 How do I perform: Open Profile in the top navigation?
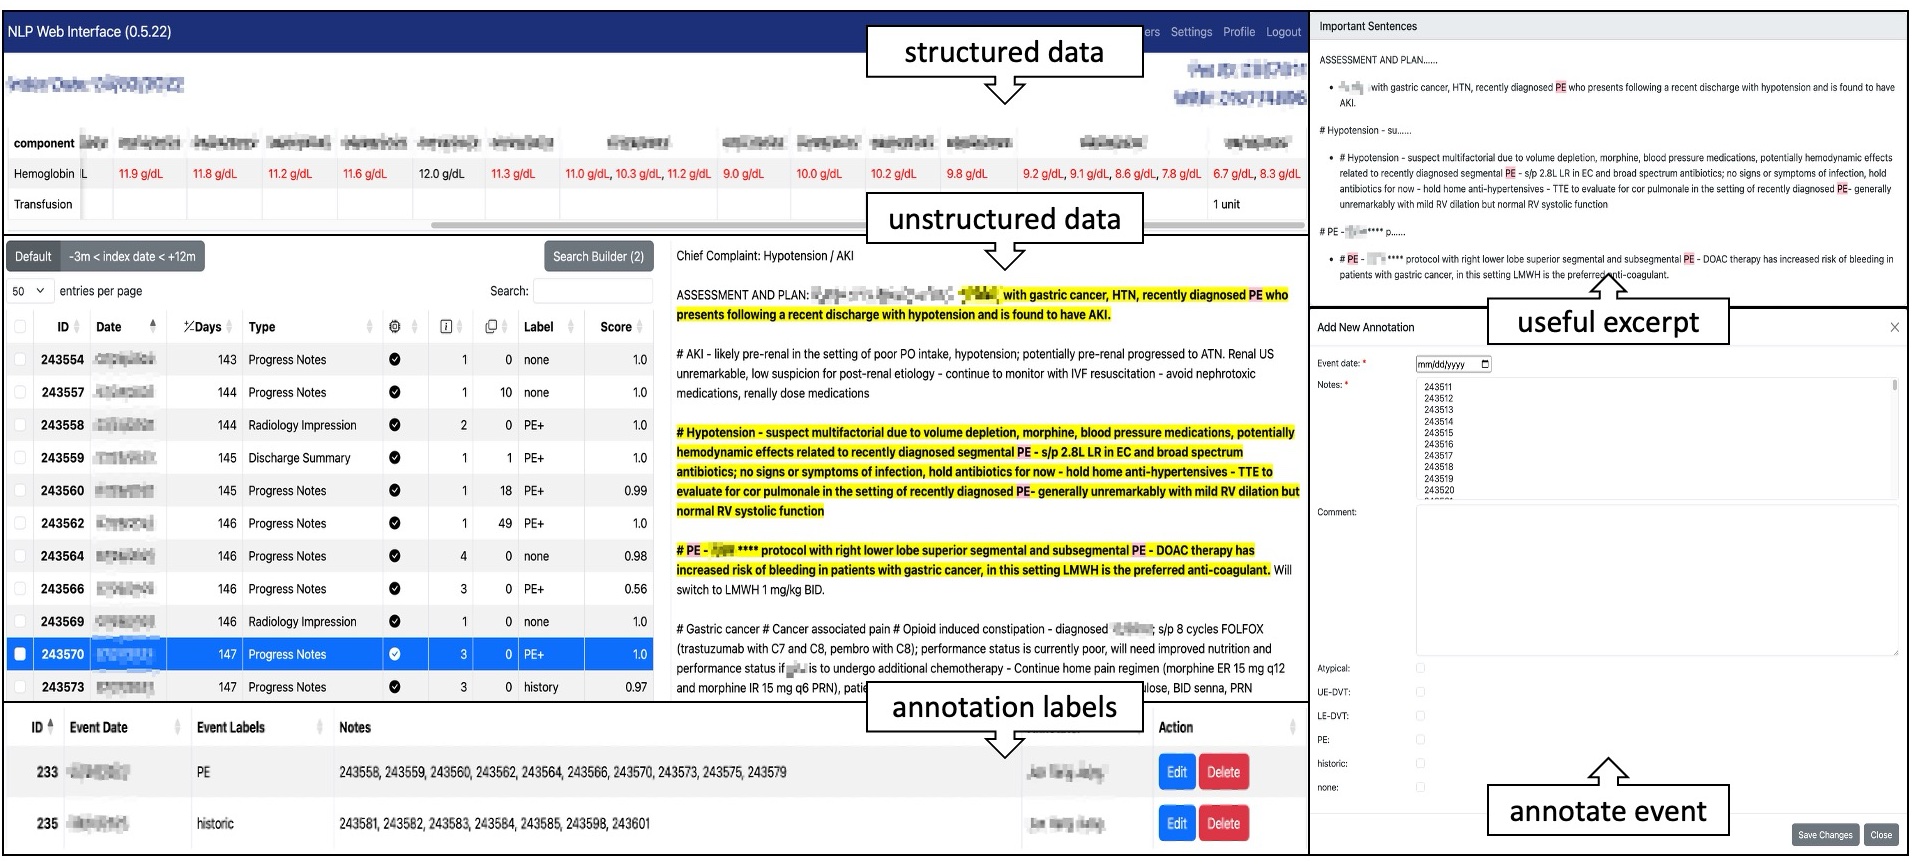(x=1239, y=32)
